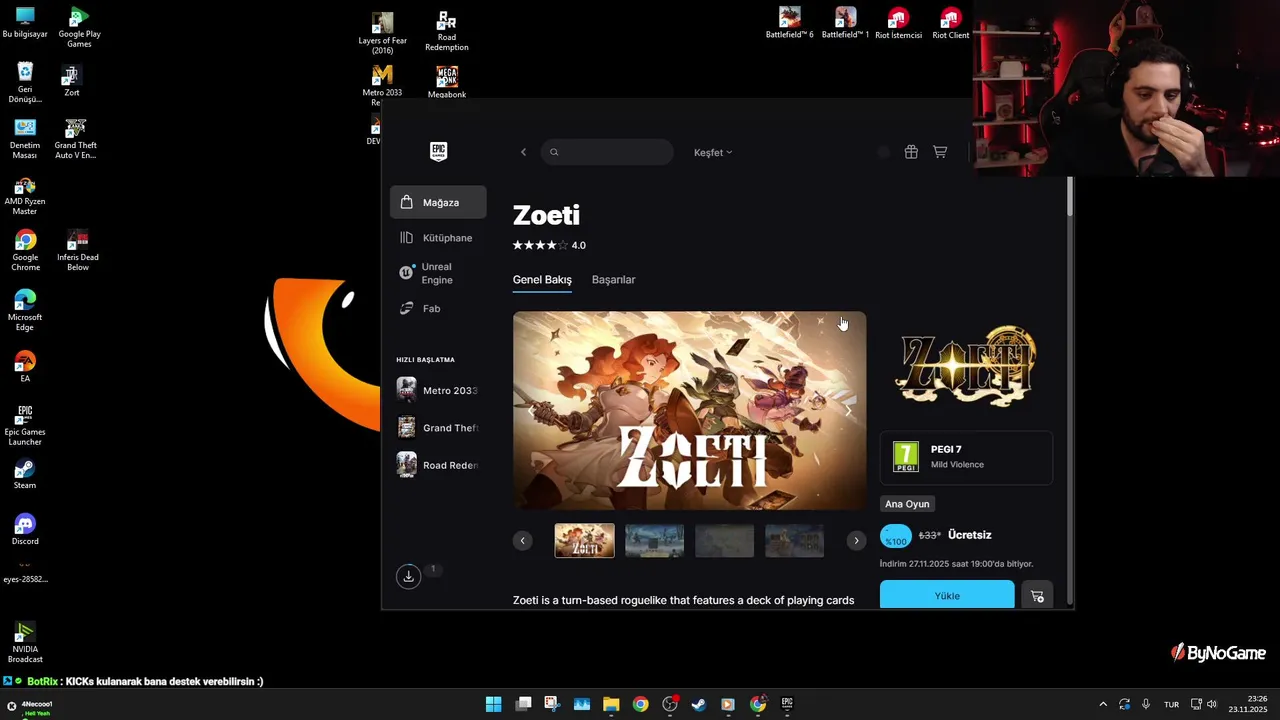This screenshot has height=720, width=1280.
Task: Open Layers of Fear (2016) shortcut
Action: point(382,33)
